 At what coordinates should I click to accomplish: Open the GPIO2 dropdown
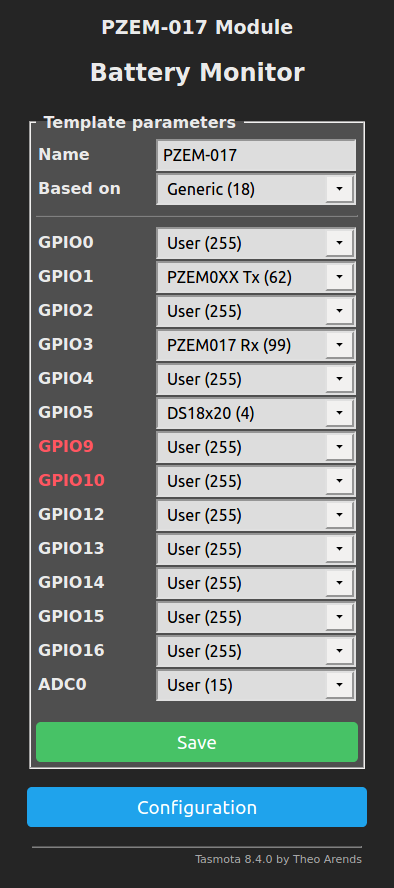pyautogui.click(x=256, y=311)
